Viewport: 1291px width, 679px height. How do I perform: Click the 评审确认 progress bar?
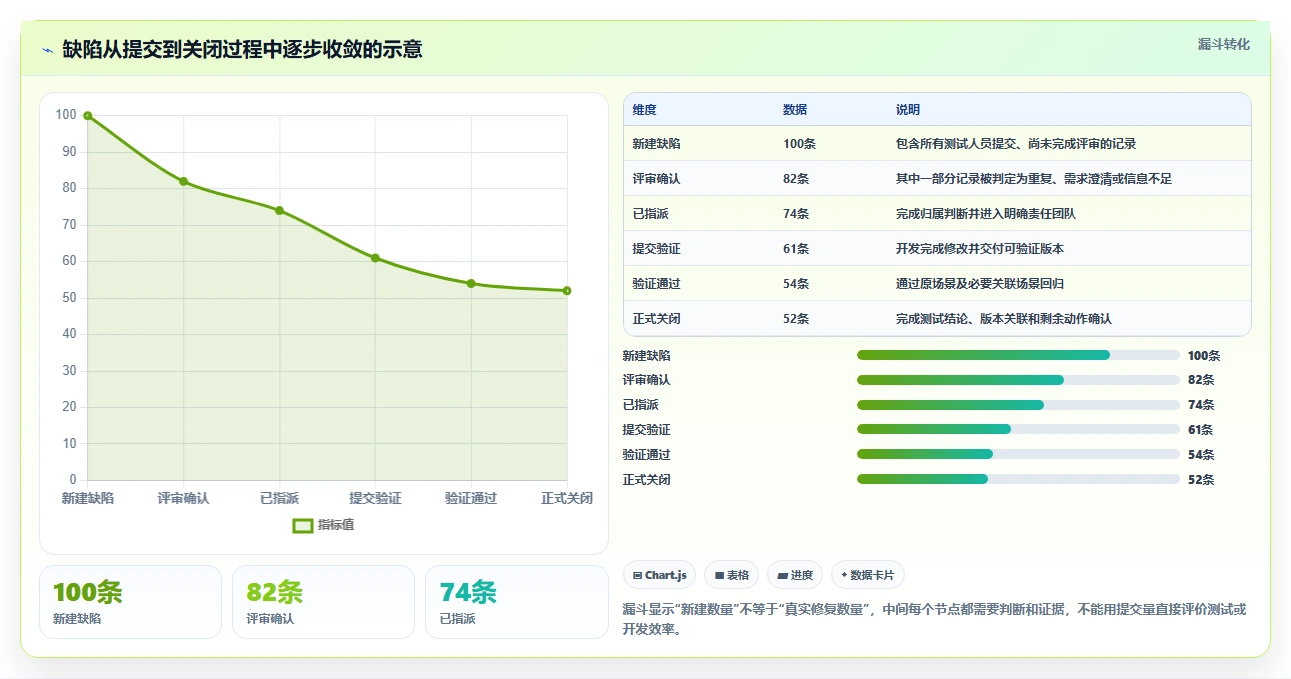tap(1018, 380)
